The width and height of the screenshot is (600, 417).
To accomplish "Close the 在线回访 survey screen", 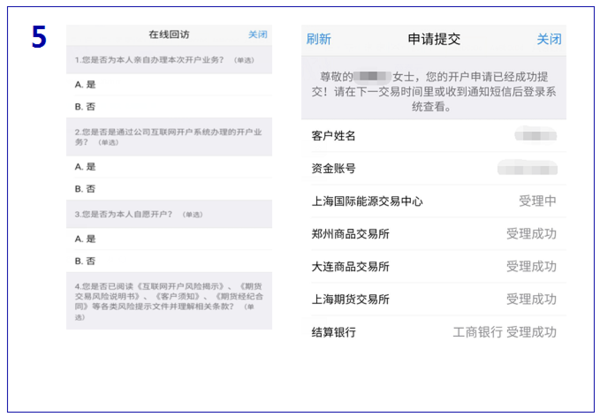I will [x=258, y=35].
